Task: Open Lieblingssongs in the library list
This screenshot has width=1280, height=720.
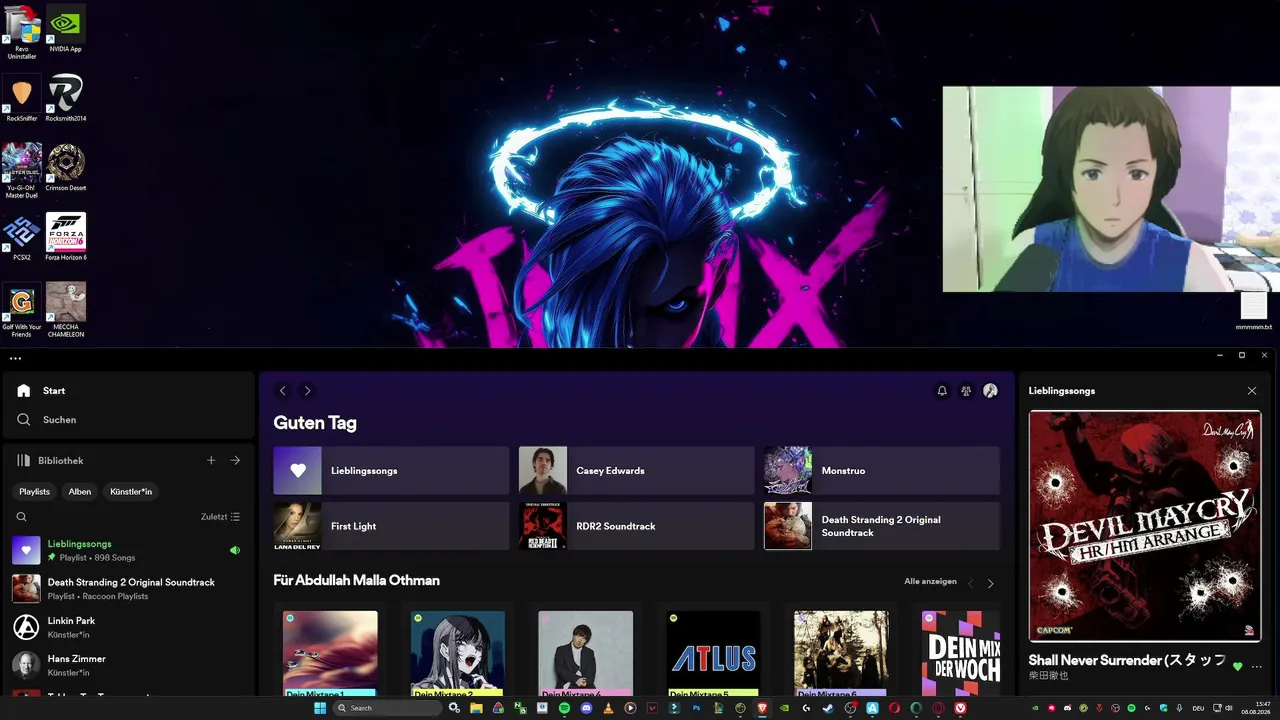Action: tap(129, 550)
